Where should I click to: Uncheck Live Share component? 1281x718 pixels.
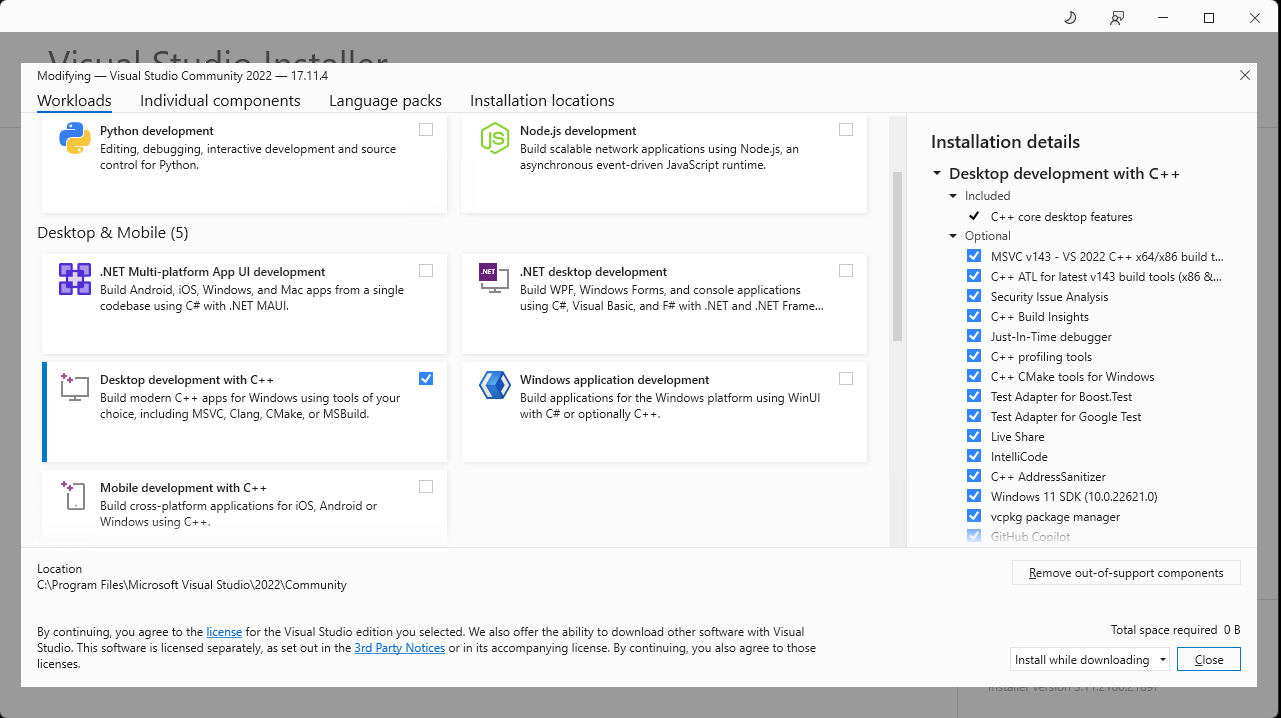click(x=974, y=436)
